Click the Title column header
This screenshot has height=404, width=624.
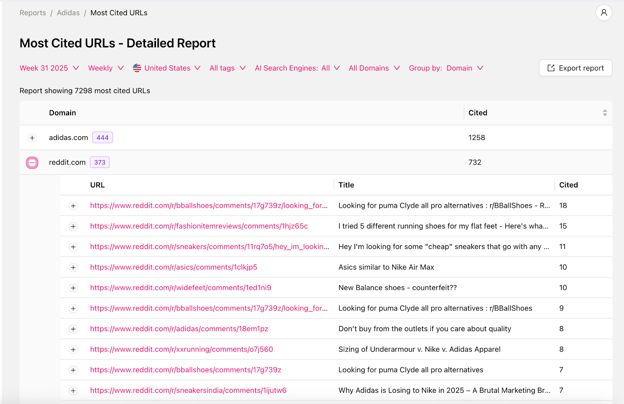click(346, 185)
